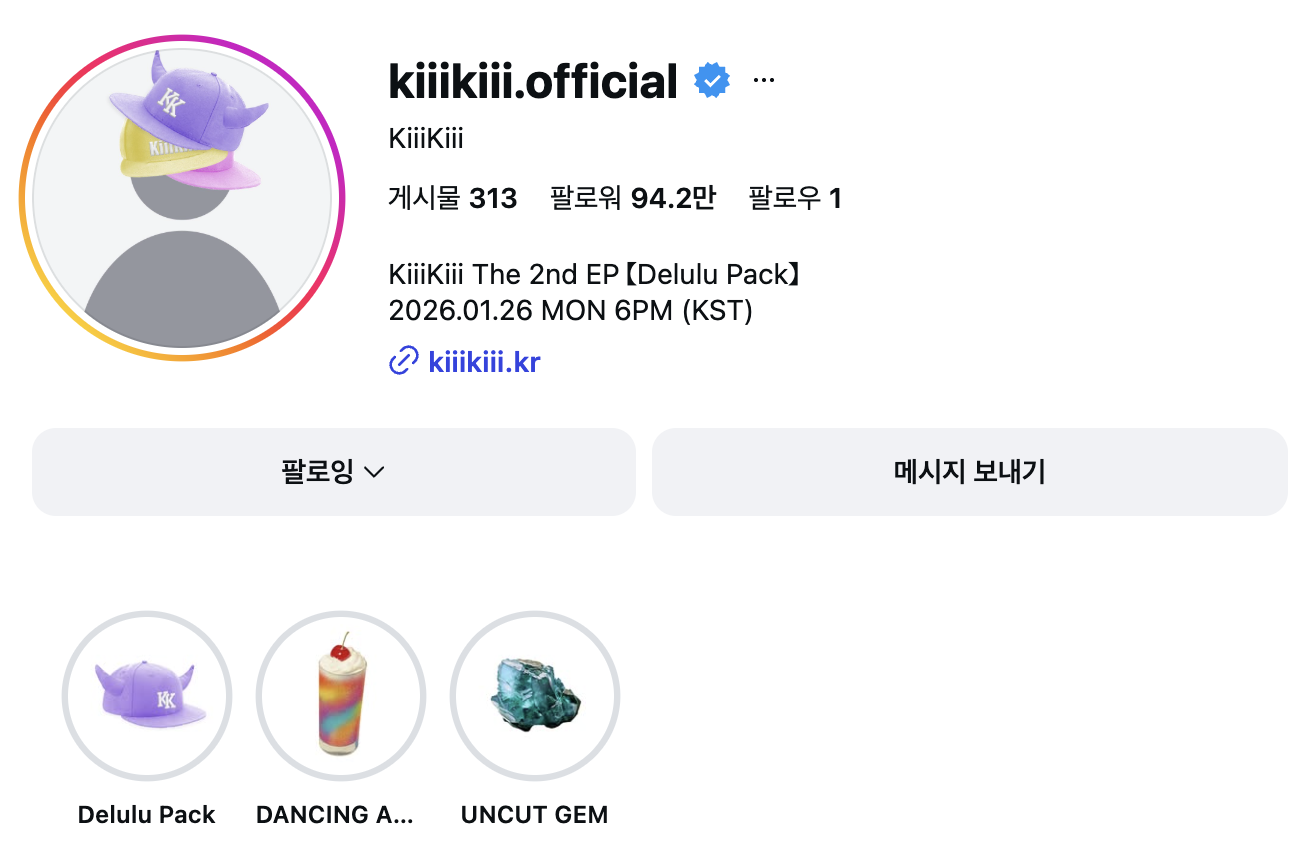The height and width of the screenshot is (856, 1302).
Task: Visit the kiiikiii.kr website link
Action: [484, 361]
